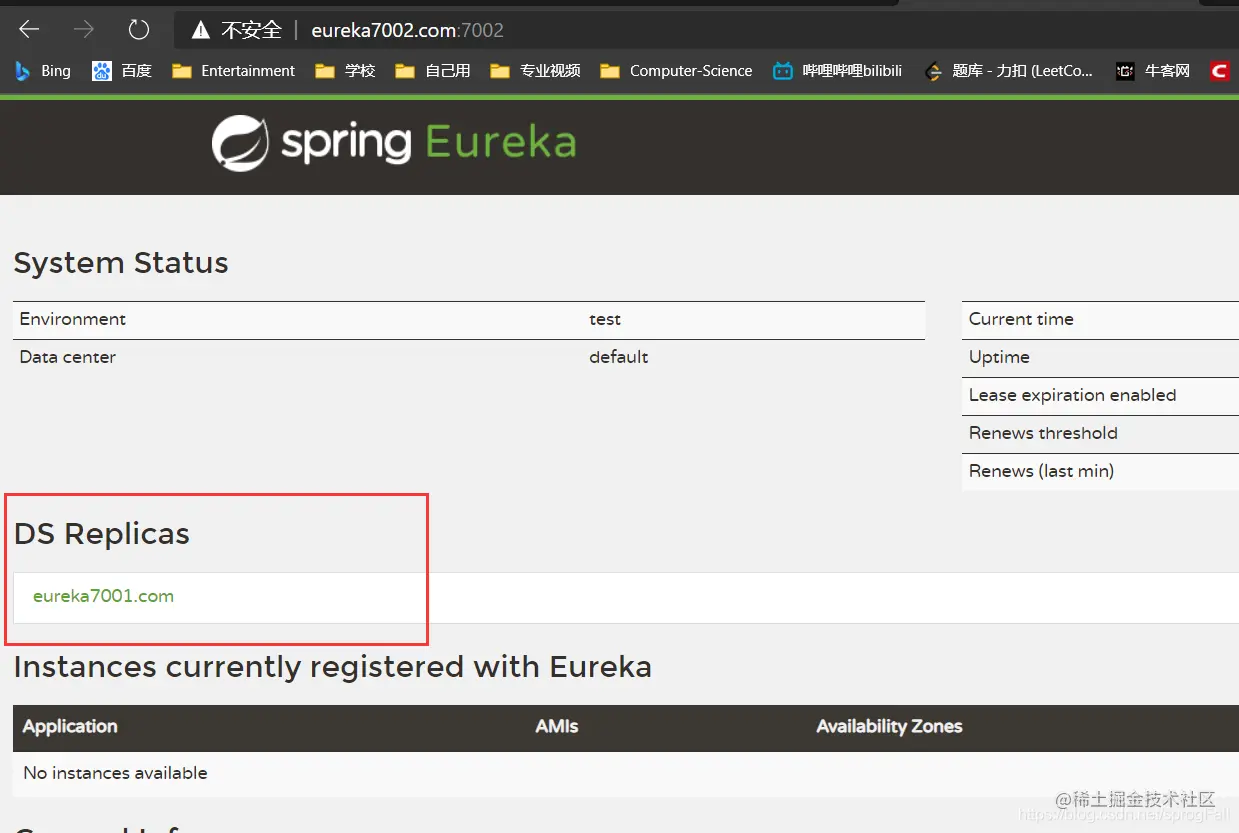
Task: Click the No instances available row
Action: coord(626,773)
